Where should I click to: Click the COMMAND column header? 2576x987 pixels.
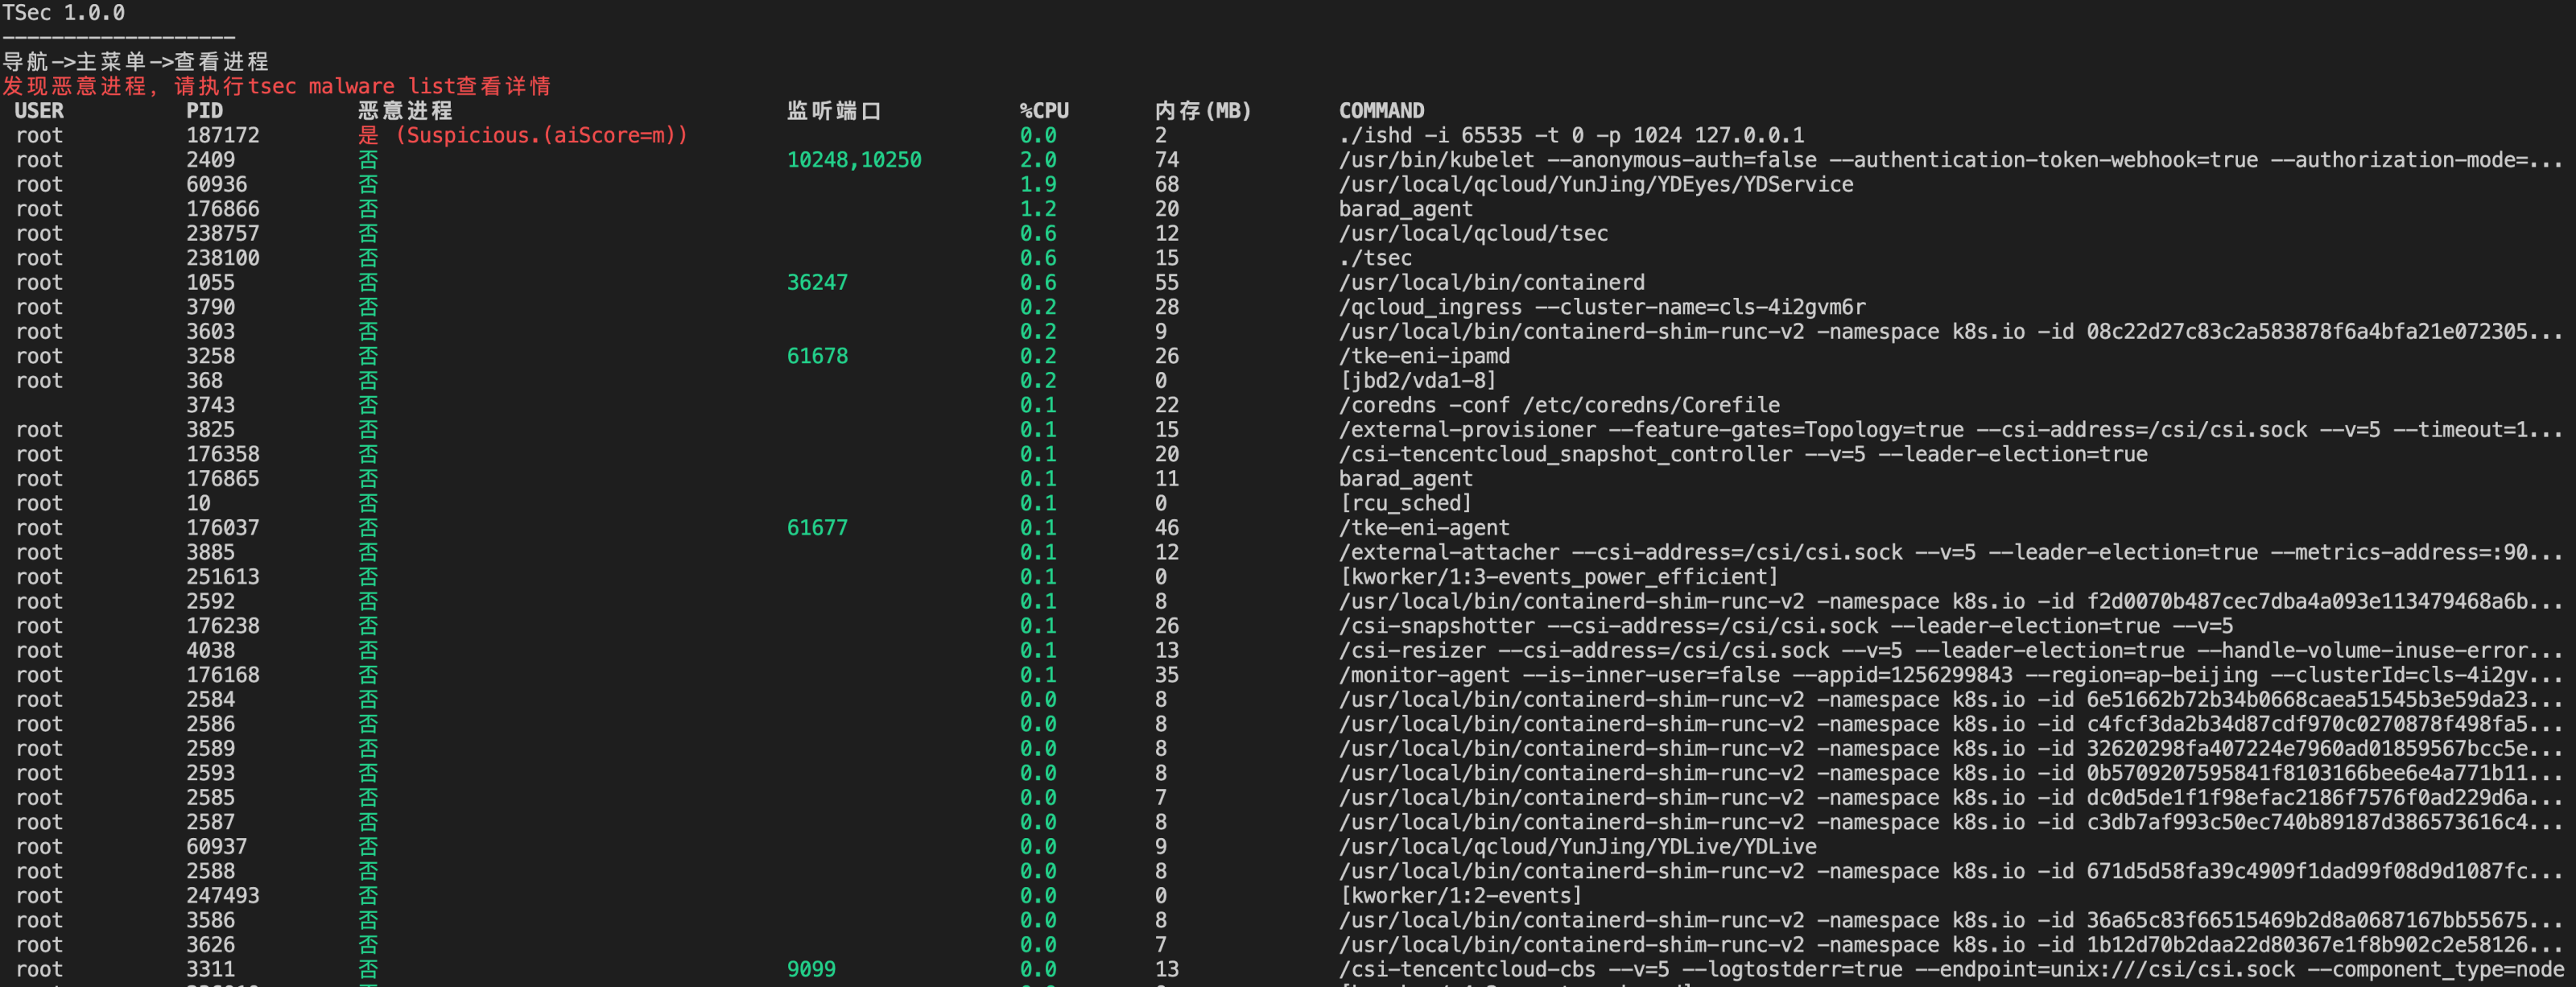pyautogui.click(x=1381, y=110)
